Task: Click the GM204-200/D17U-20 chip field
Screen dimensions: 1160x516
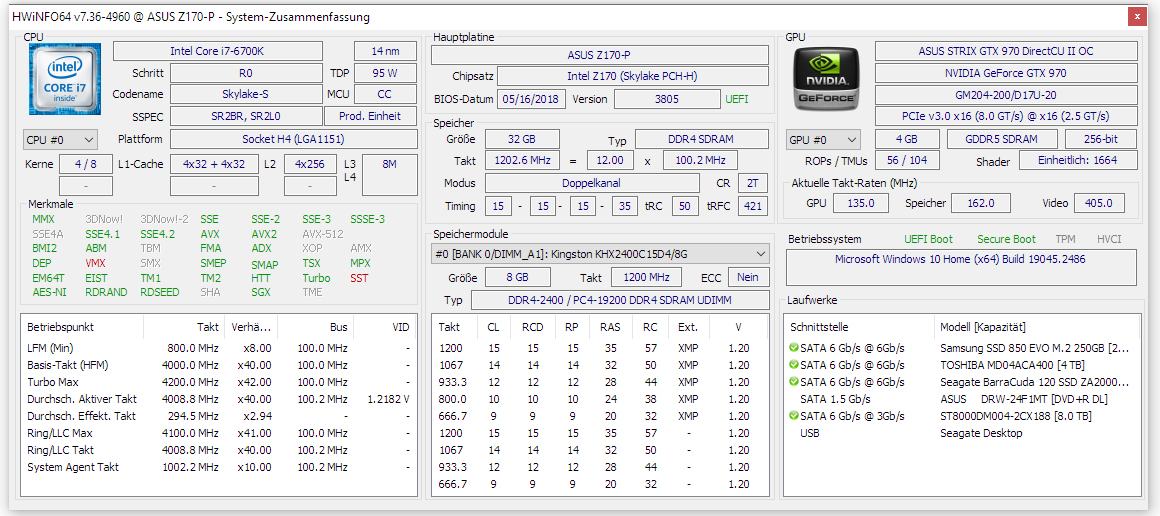Action: point(1006,95)
